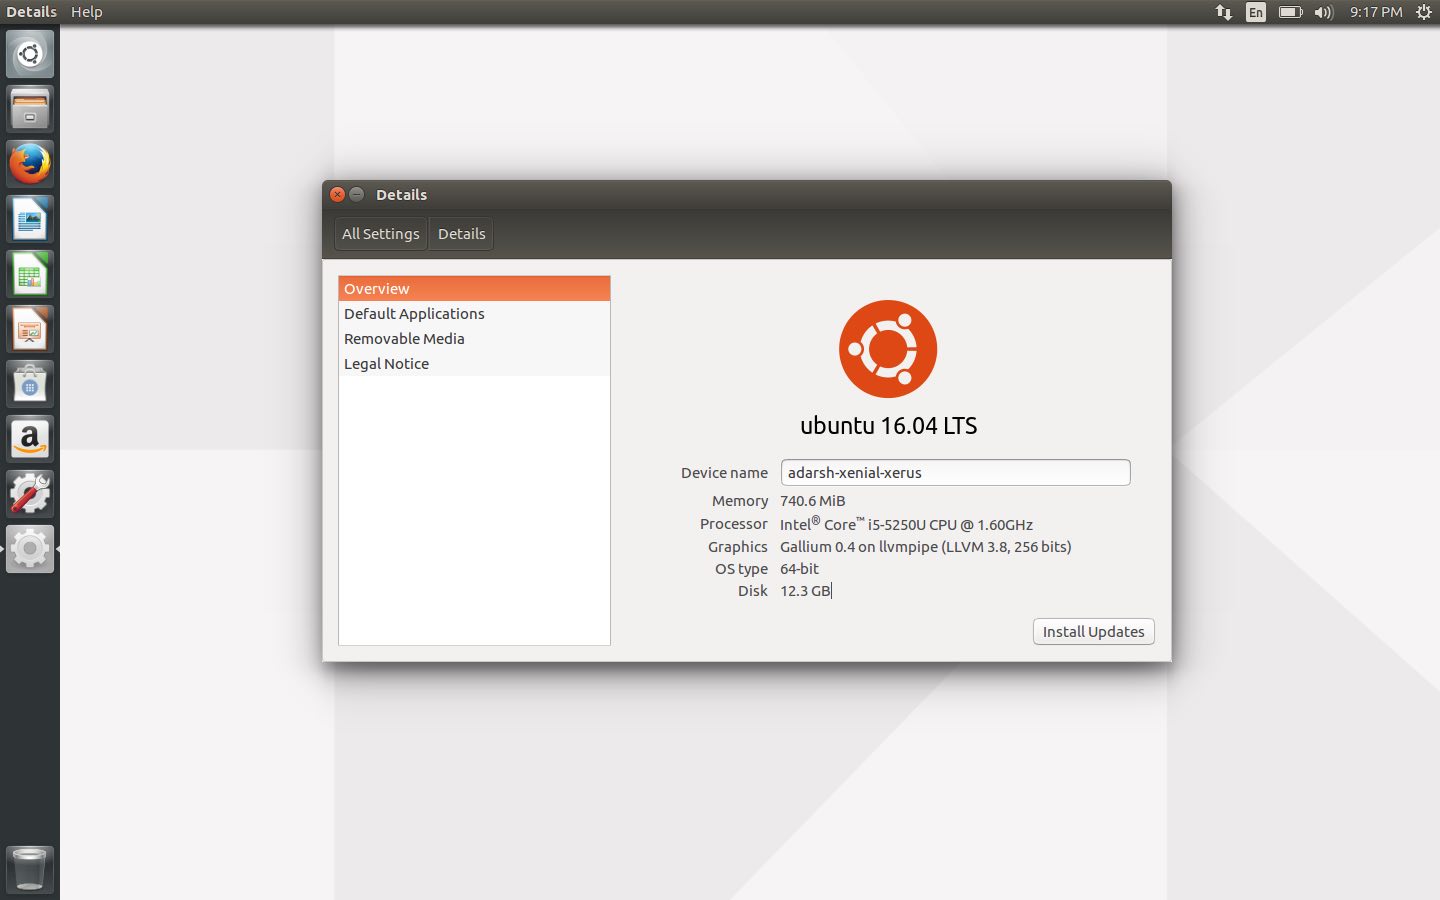The width and height of the screenshot is (1440, 900).
Task: Open the session power gear menu
Action: coord(1424,12)
